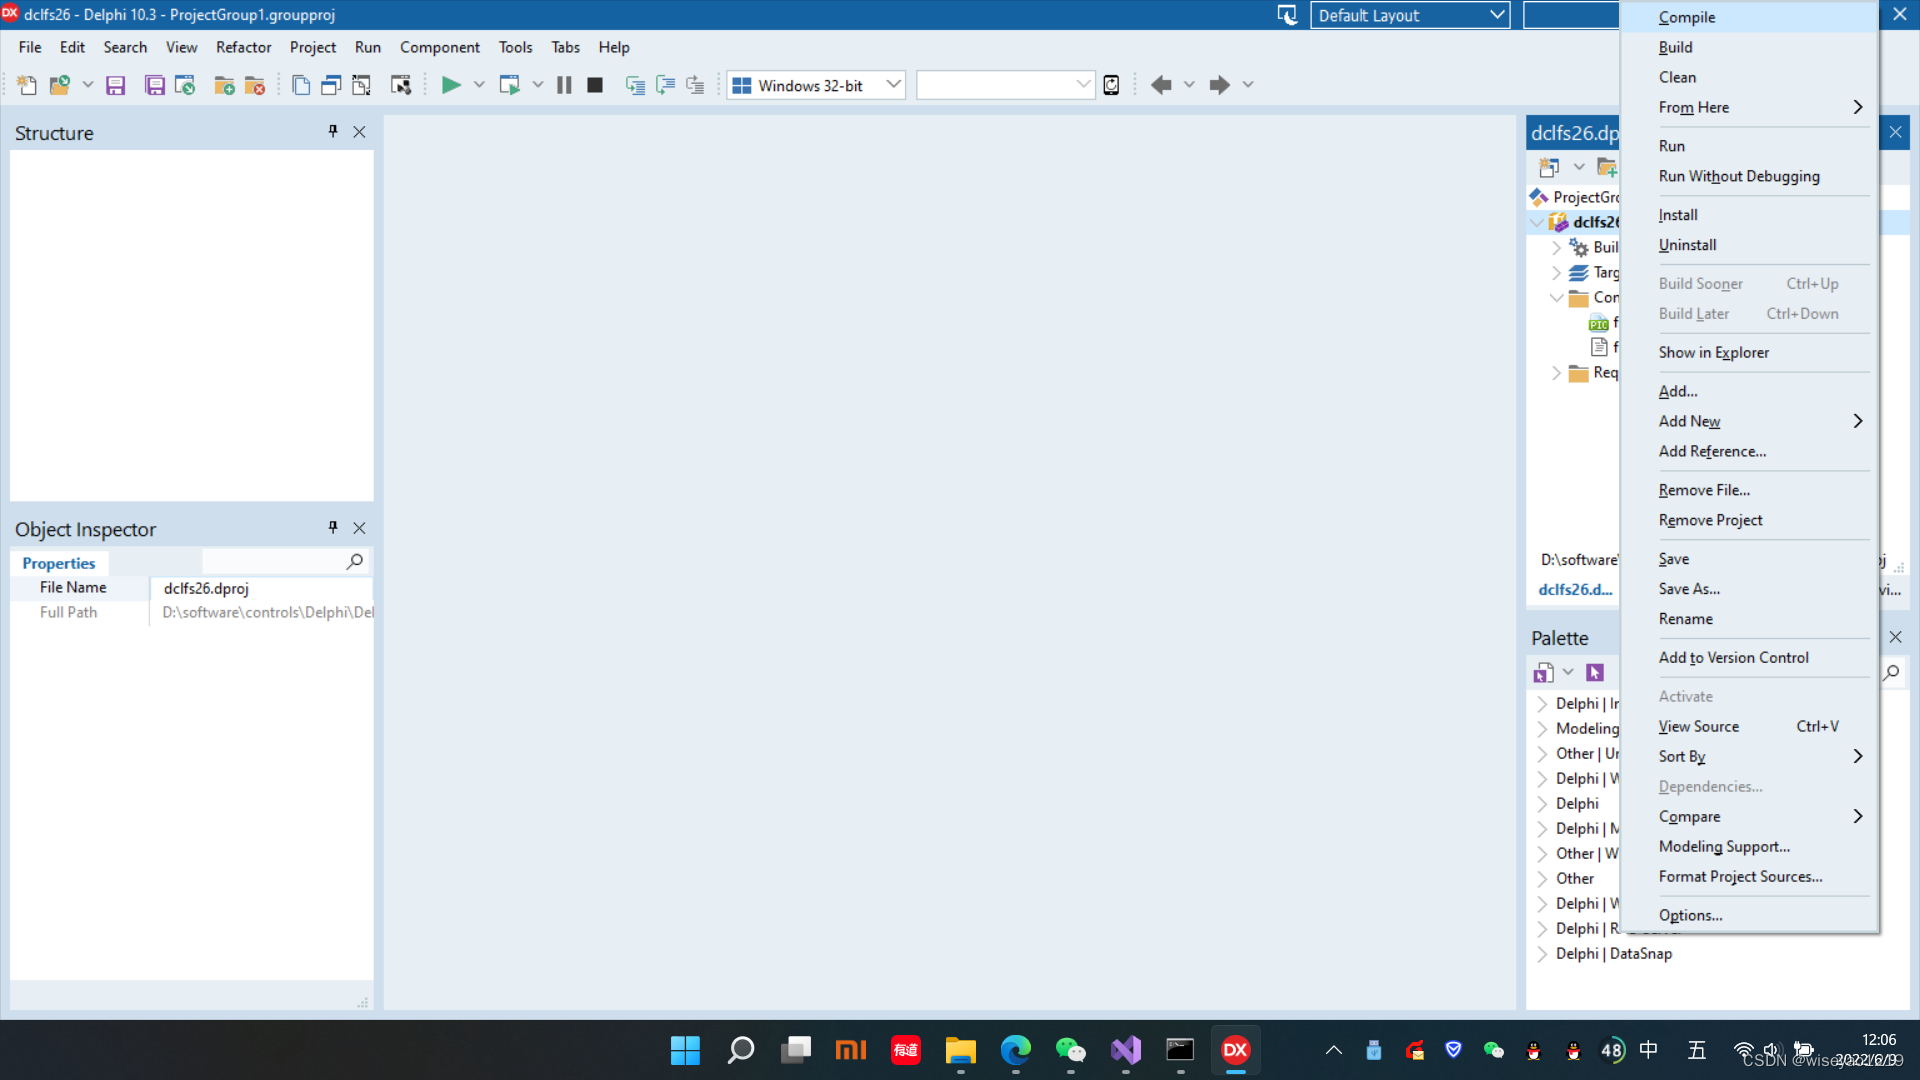The image size is (1920, 1080).
Task: Click the Pause toolbar icon
Action: pos(564,85)
